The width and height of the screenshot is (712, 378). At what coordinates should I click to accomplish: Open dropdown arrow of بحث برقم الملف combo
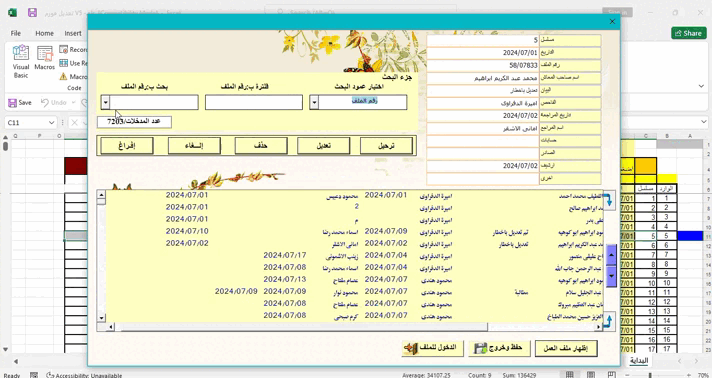[105, 102]
